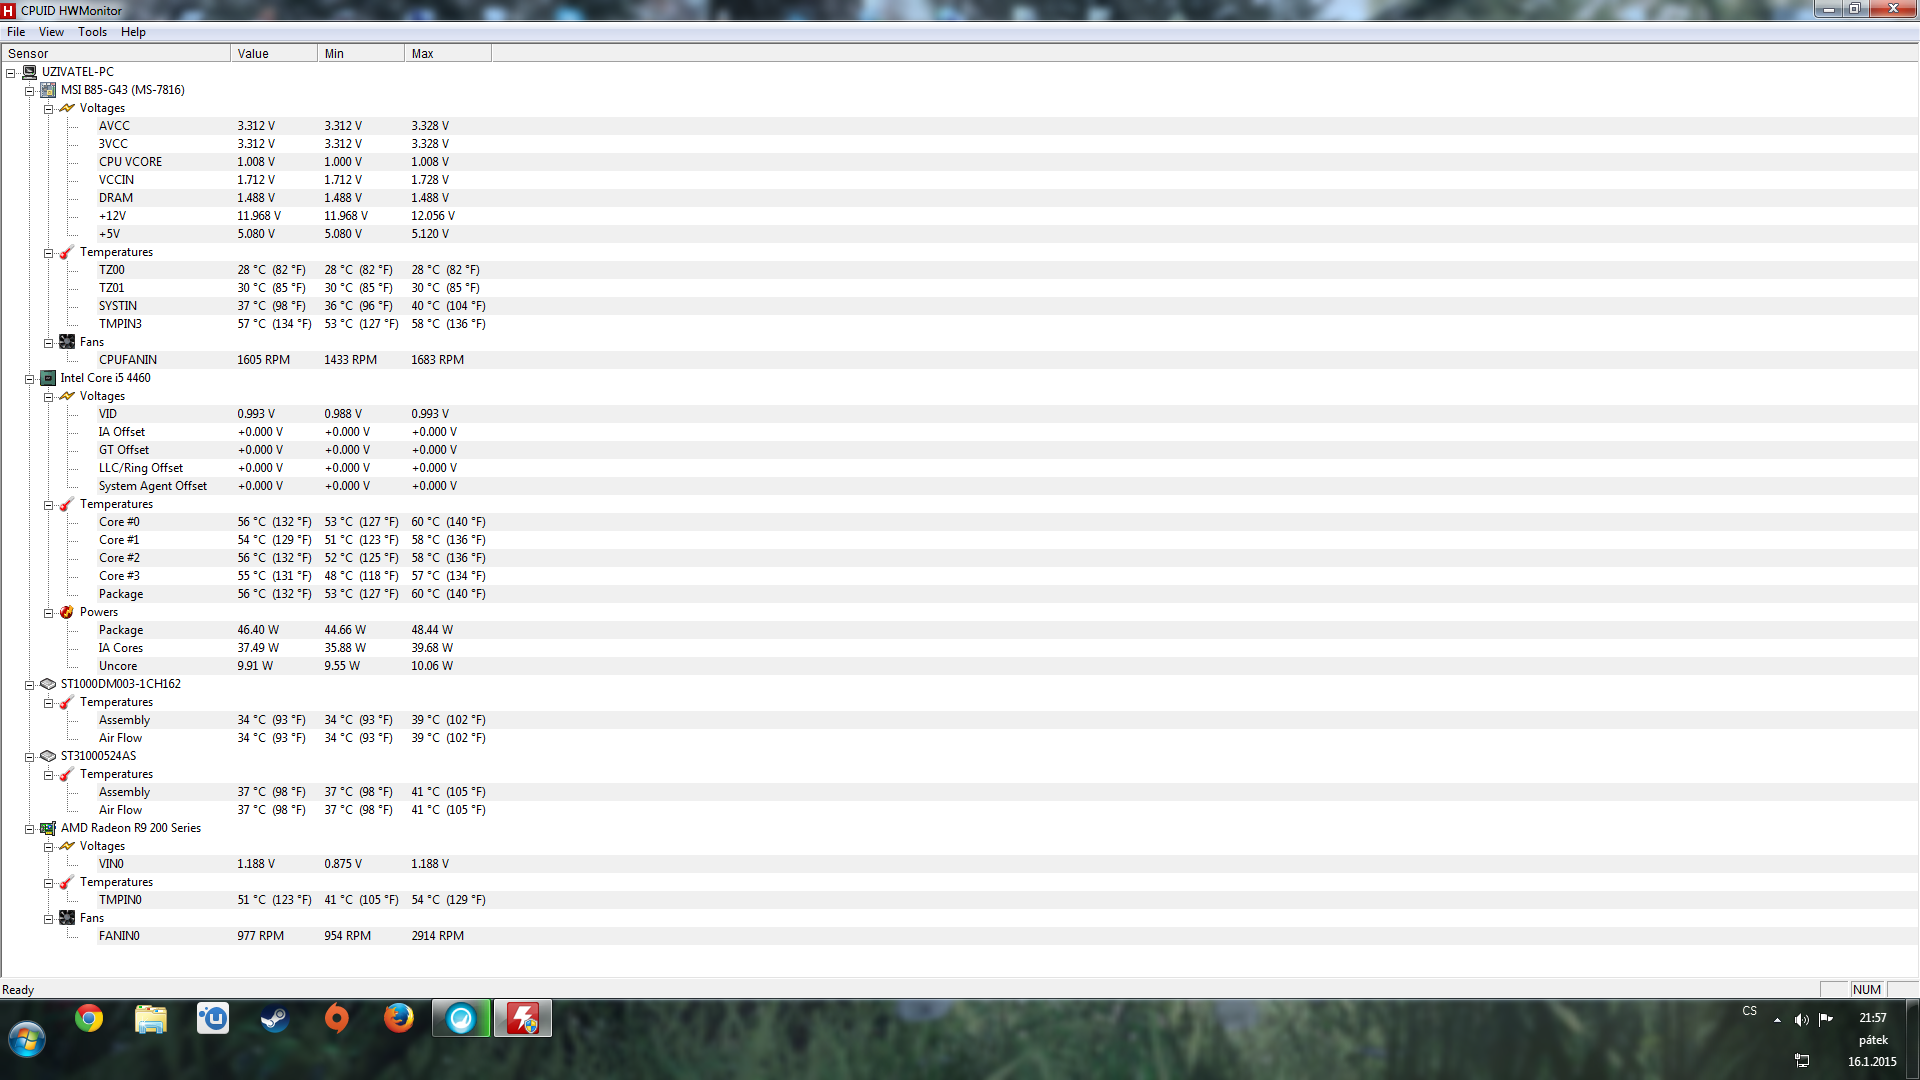
Task: Collapse the motherboard Fans group
Action: (x=48, y=343)
